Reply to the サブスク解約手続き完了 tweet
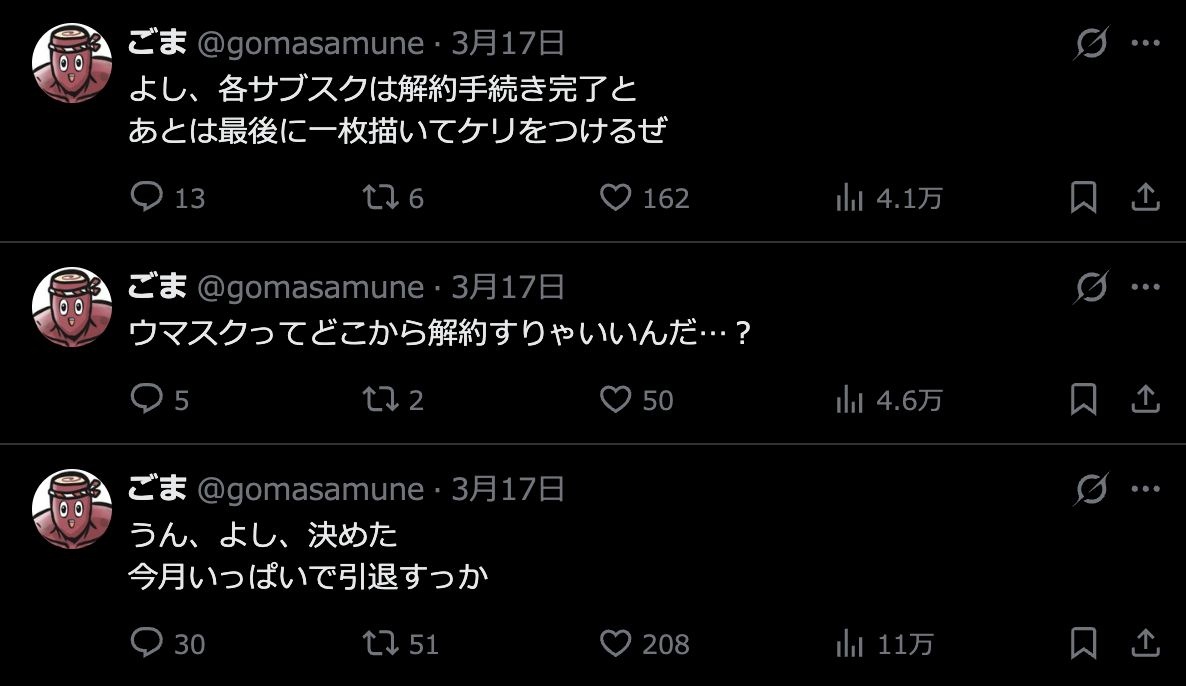The height and width of the screenshot is (686, 1186). coord(147,197)
